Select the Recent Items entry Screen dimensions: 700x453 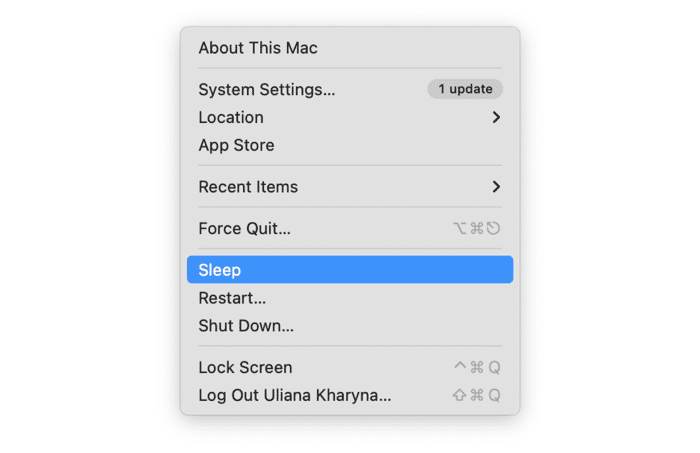coord(248,187)
